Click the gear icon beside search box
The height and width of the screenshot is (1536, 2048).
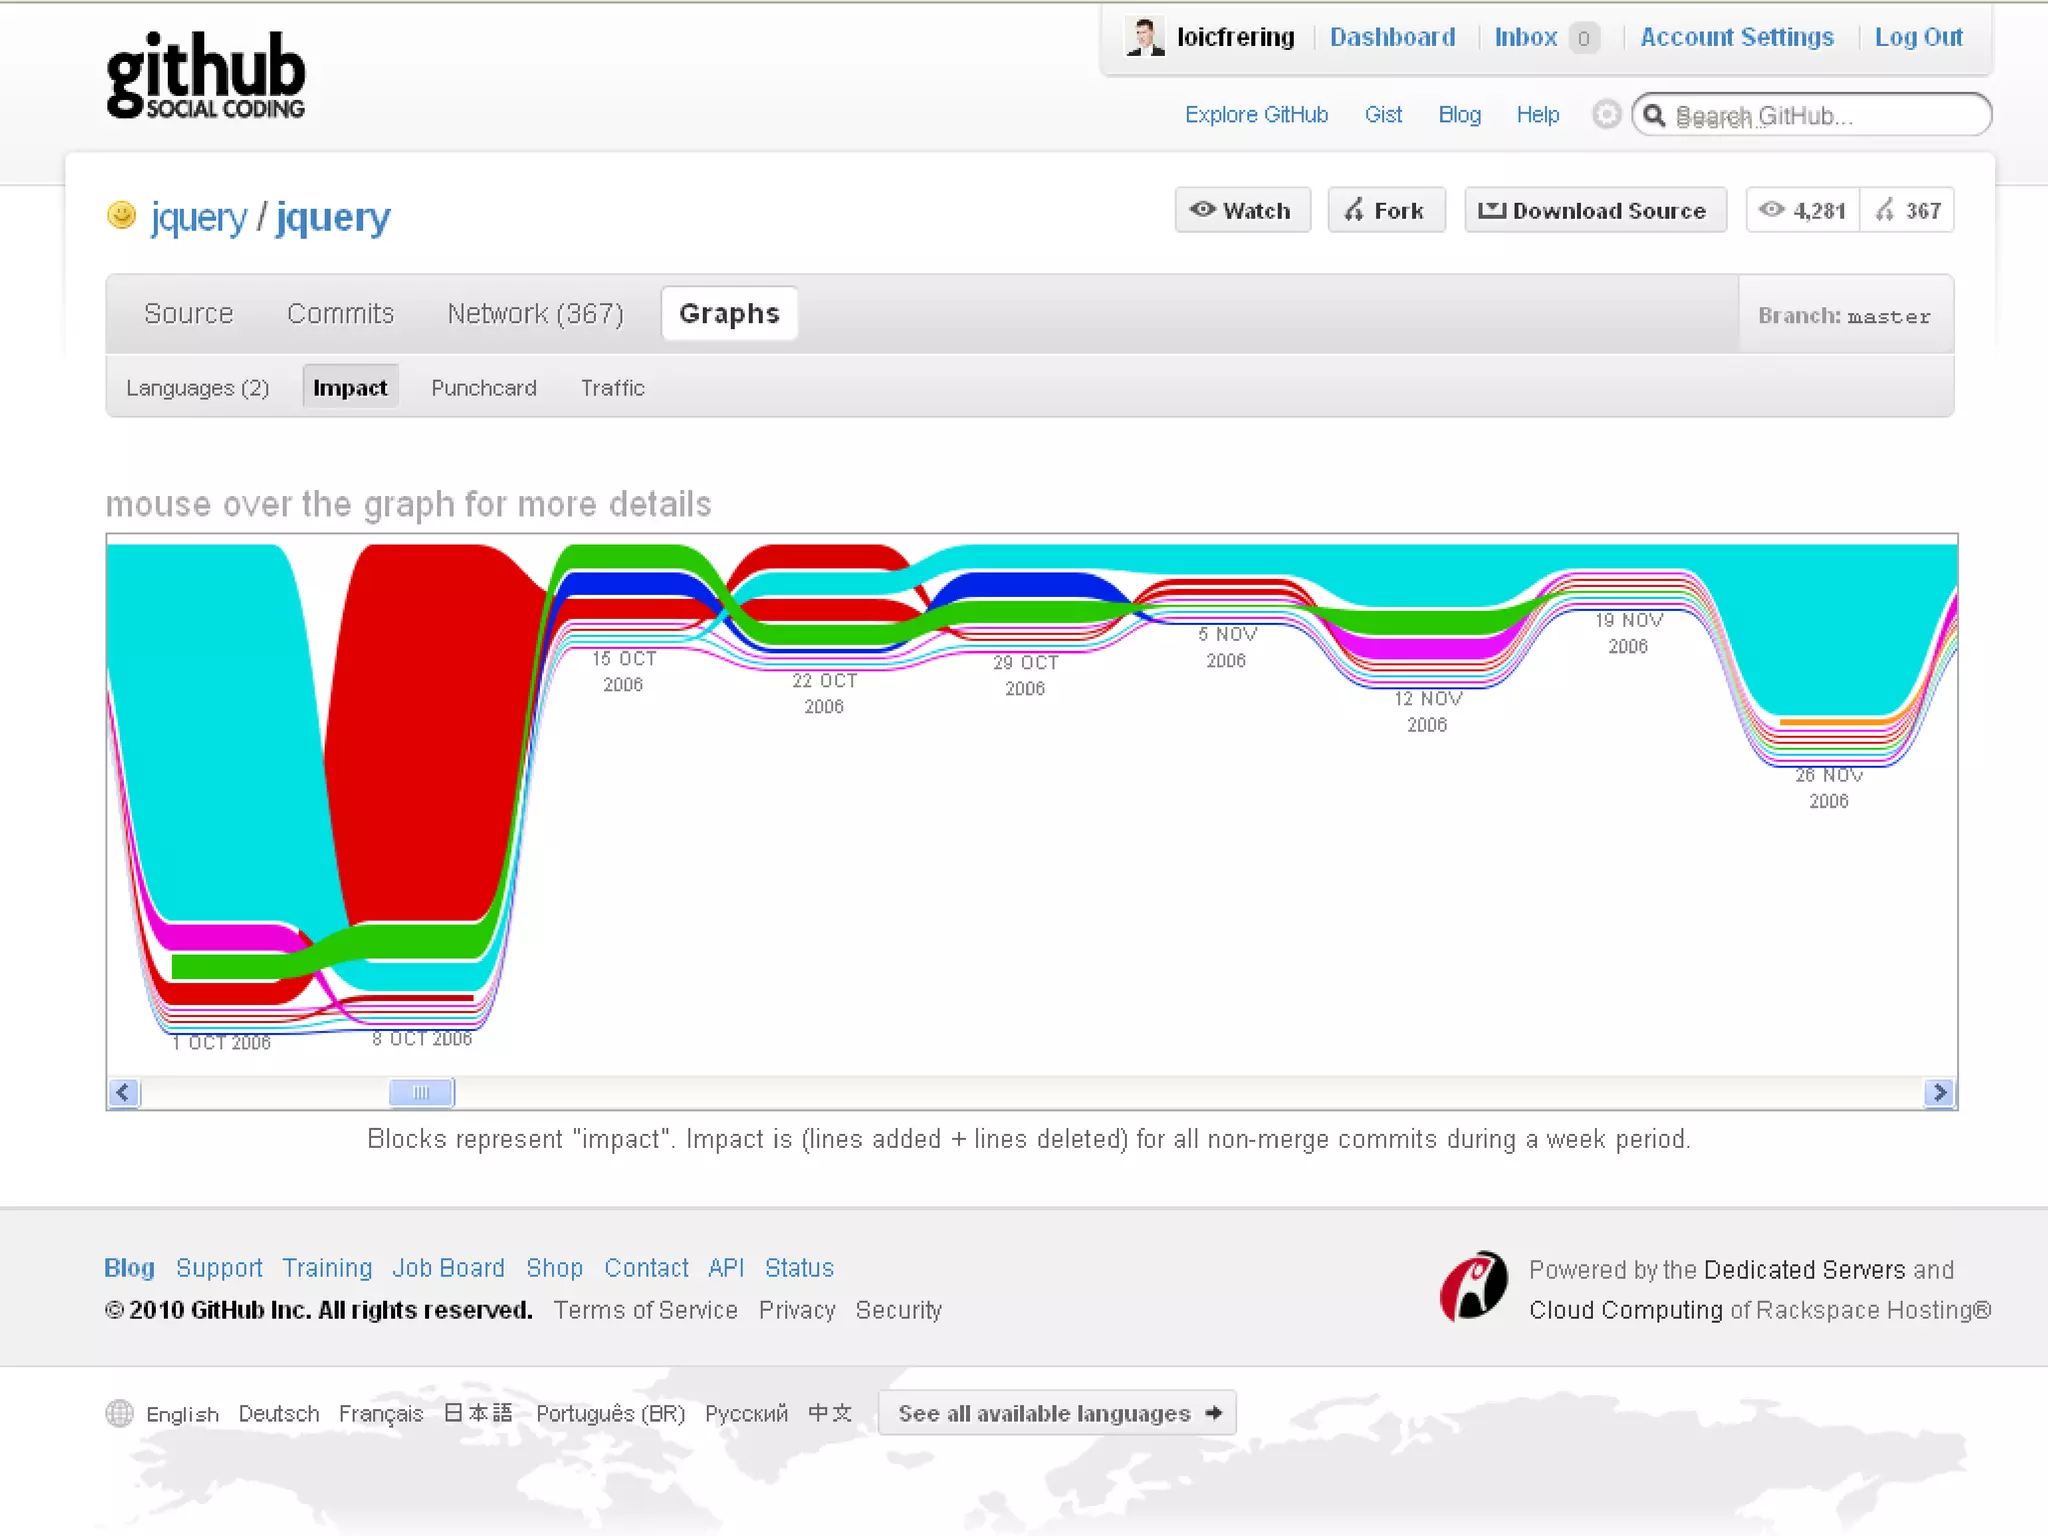pyautogui.click(x=1605, y=115)
